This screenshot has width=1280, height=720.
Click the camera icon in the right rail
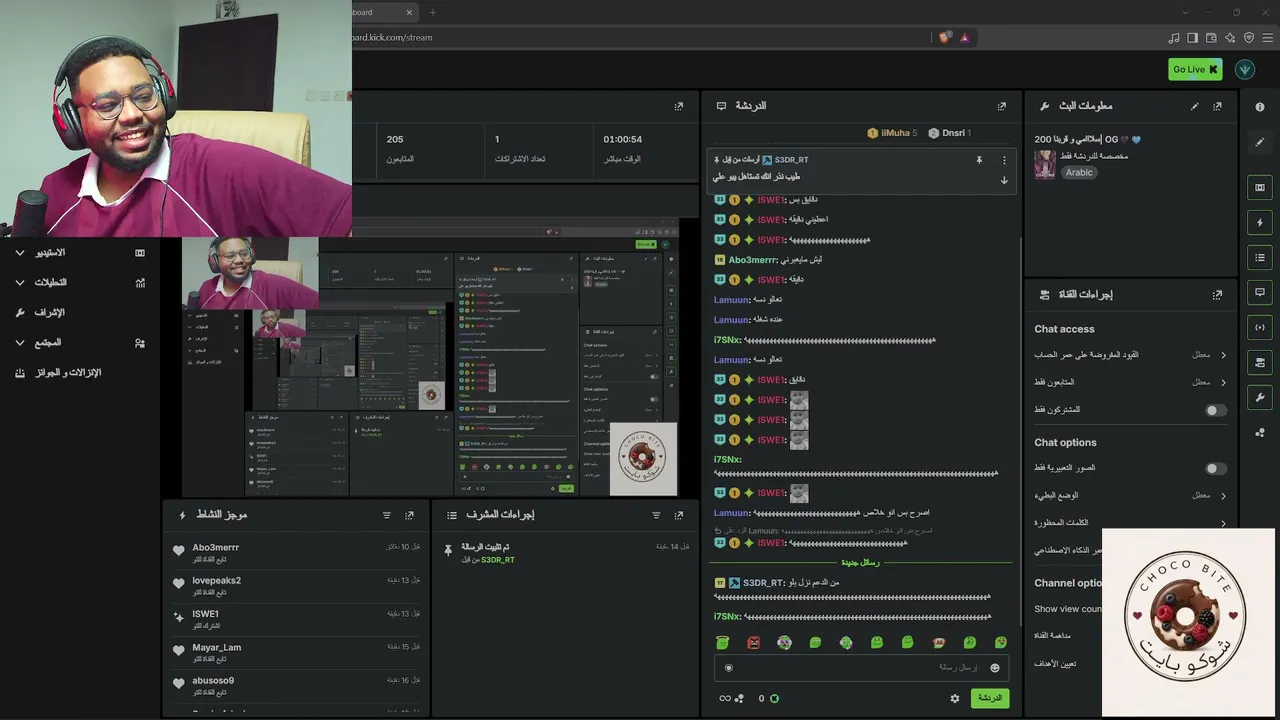click(1260, 362)
